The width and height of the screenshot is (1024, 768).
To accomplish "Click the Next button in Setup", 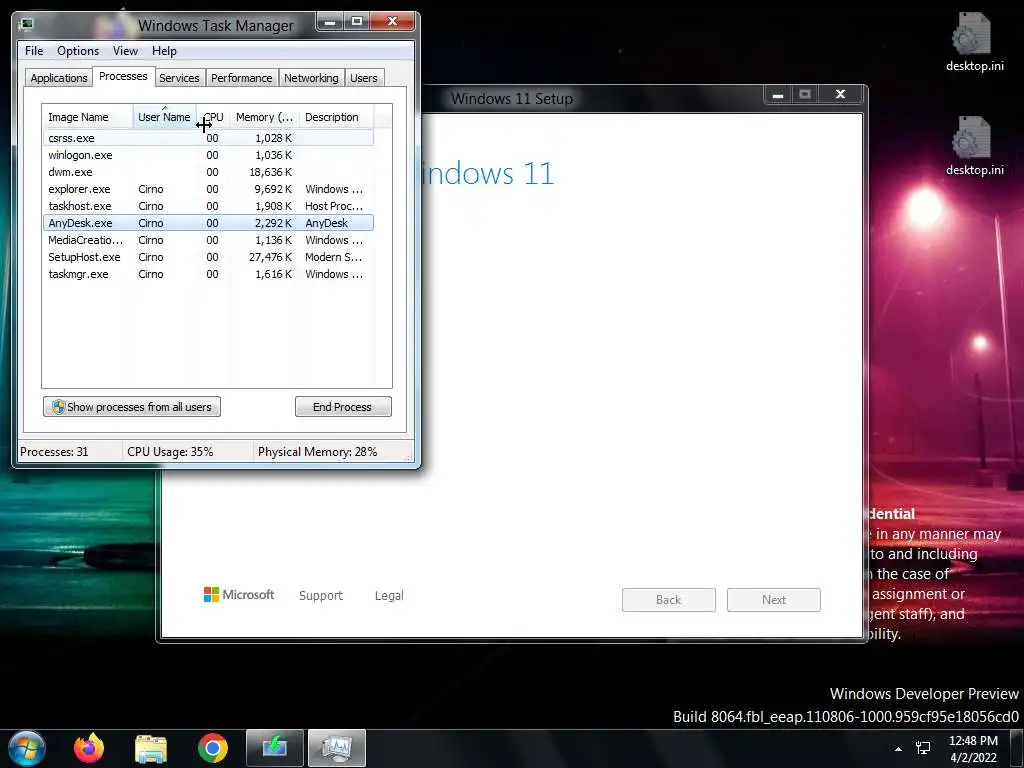I will (x=774, y=600).
